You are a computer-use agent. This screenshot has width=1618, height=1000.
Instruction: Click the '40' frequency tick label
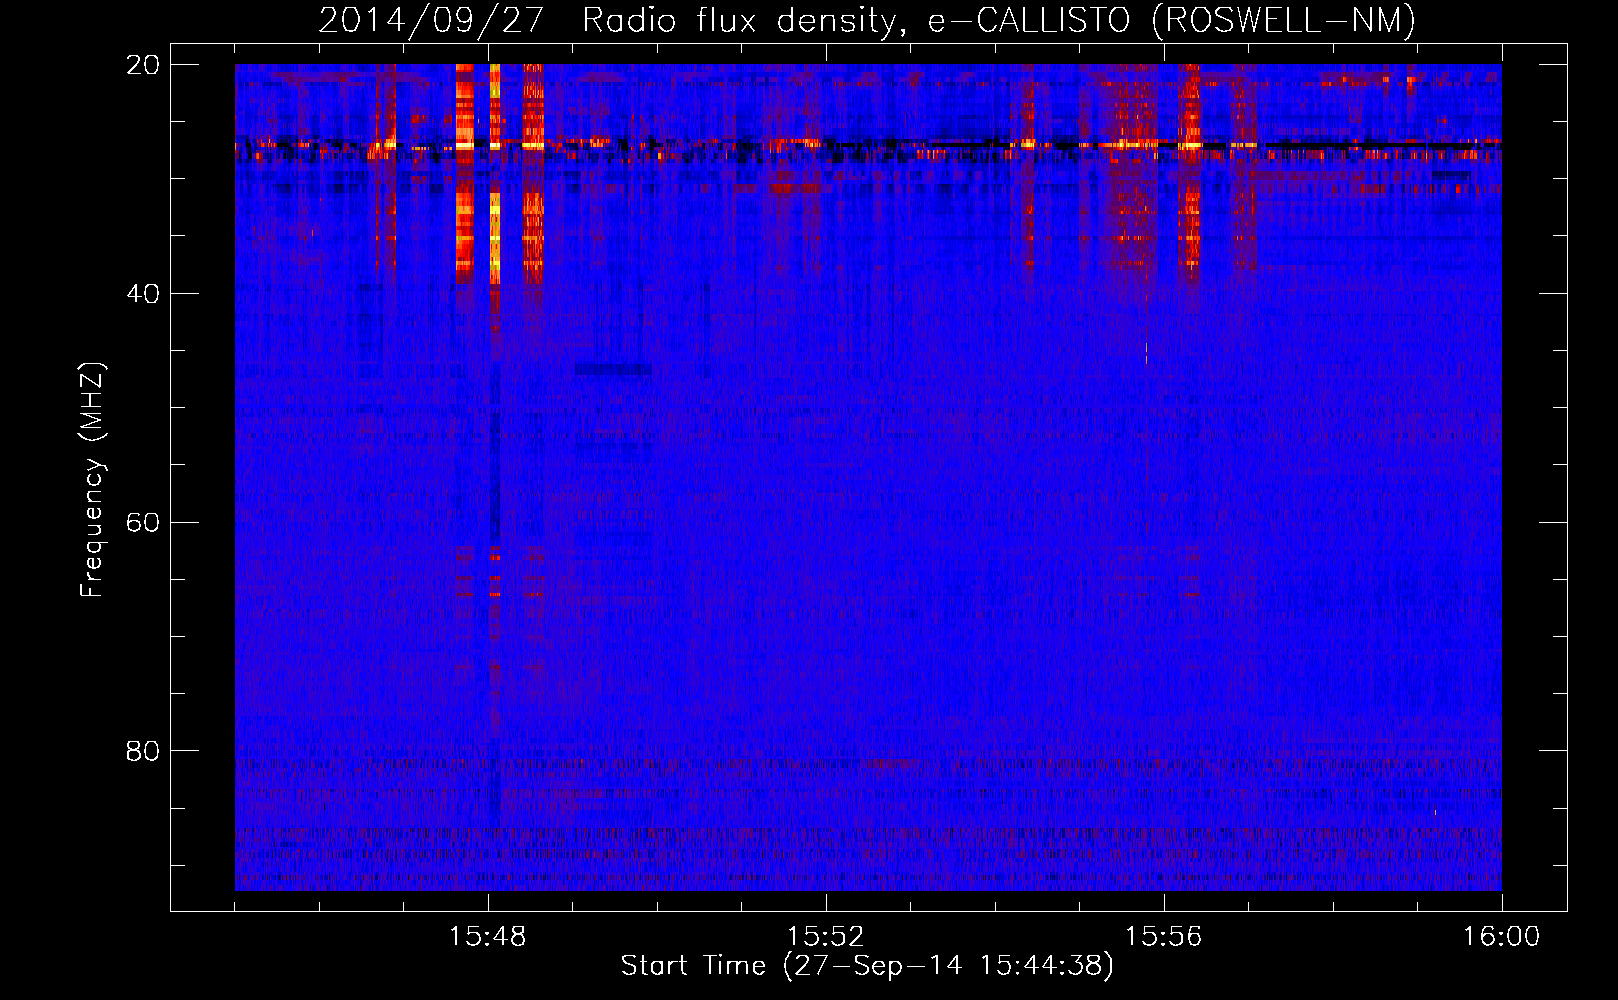(x=143, y=294)
